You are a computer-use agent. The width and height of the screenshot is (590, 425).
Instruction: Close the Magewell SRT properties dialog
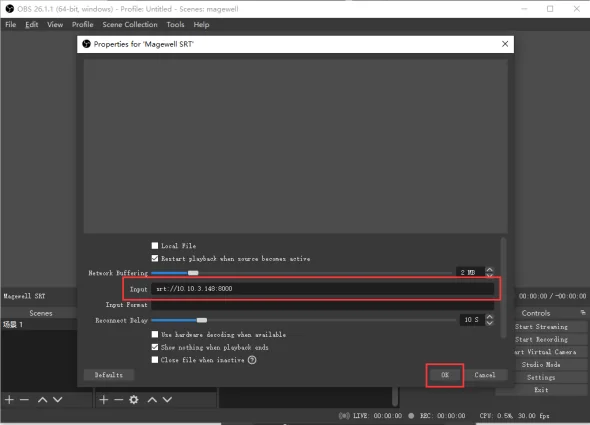pyautogui.click(x=505, y=44)
